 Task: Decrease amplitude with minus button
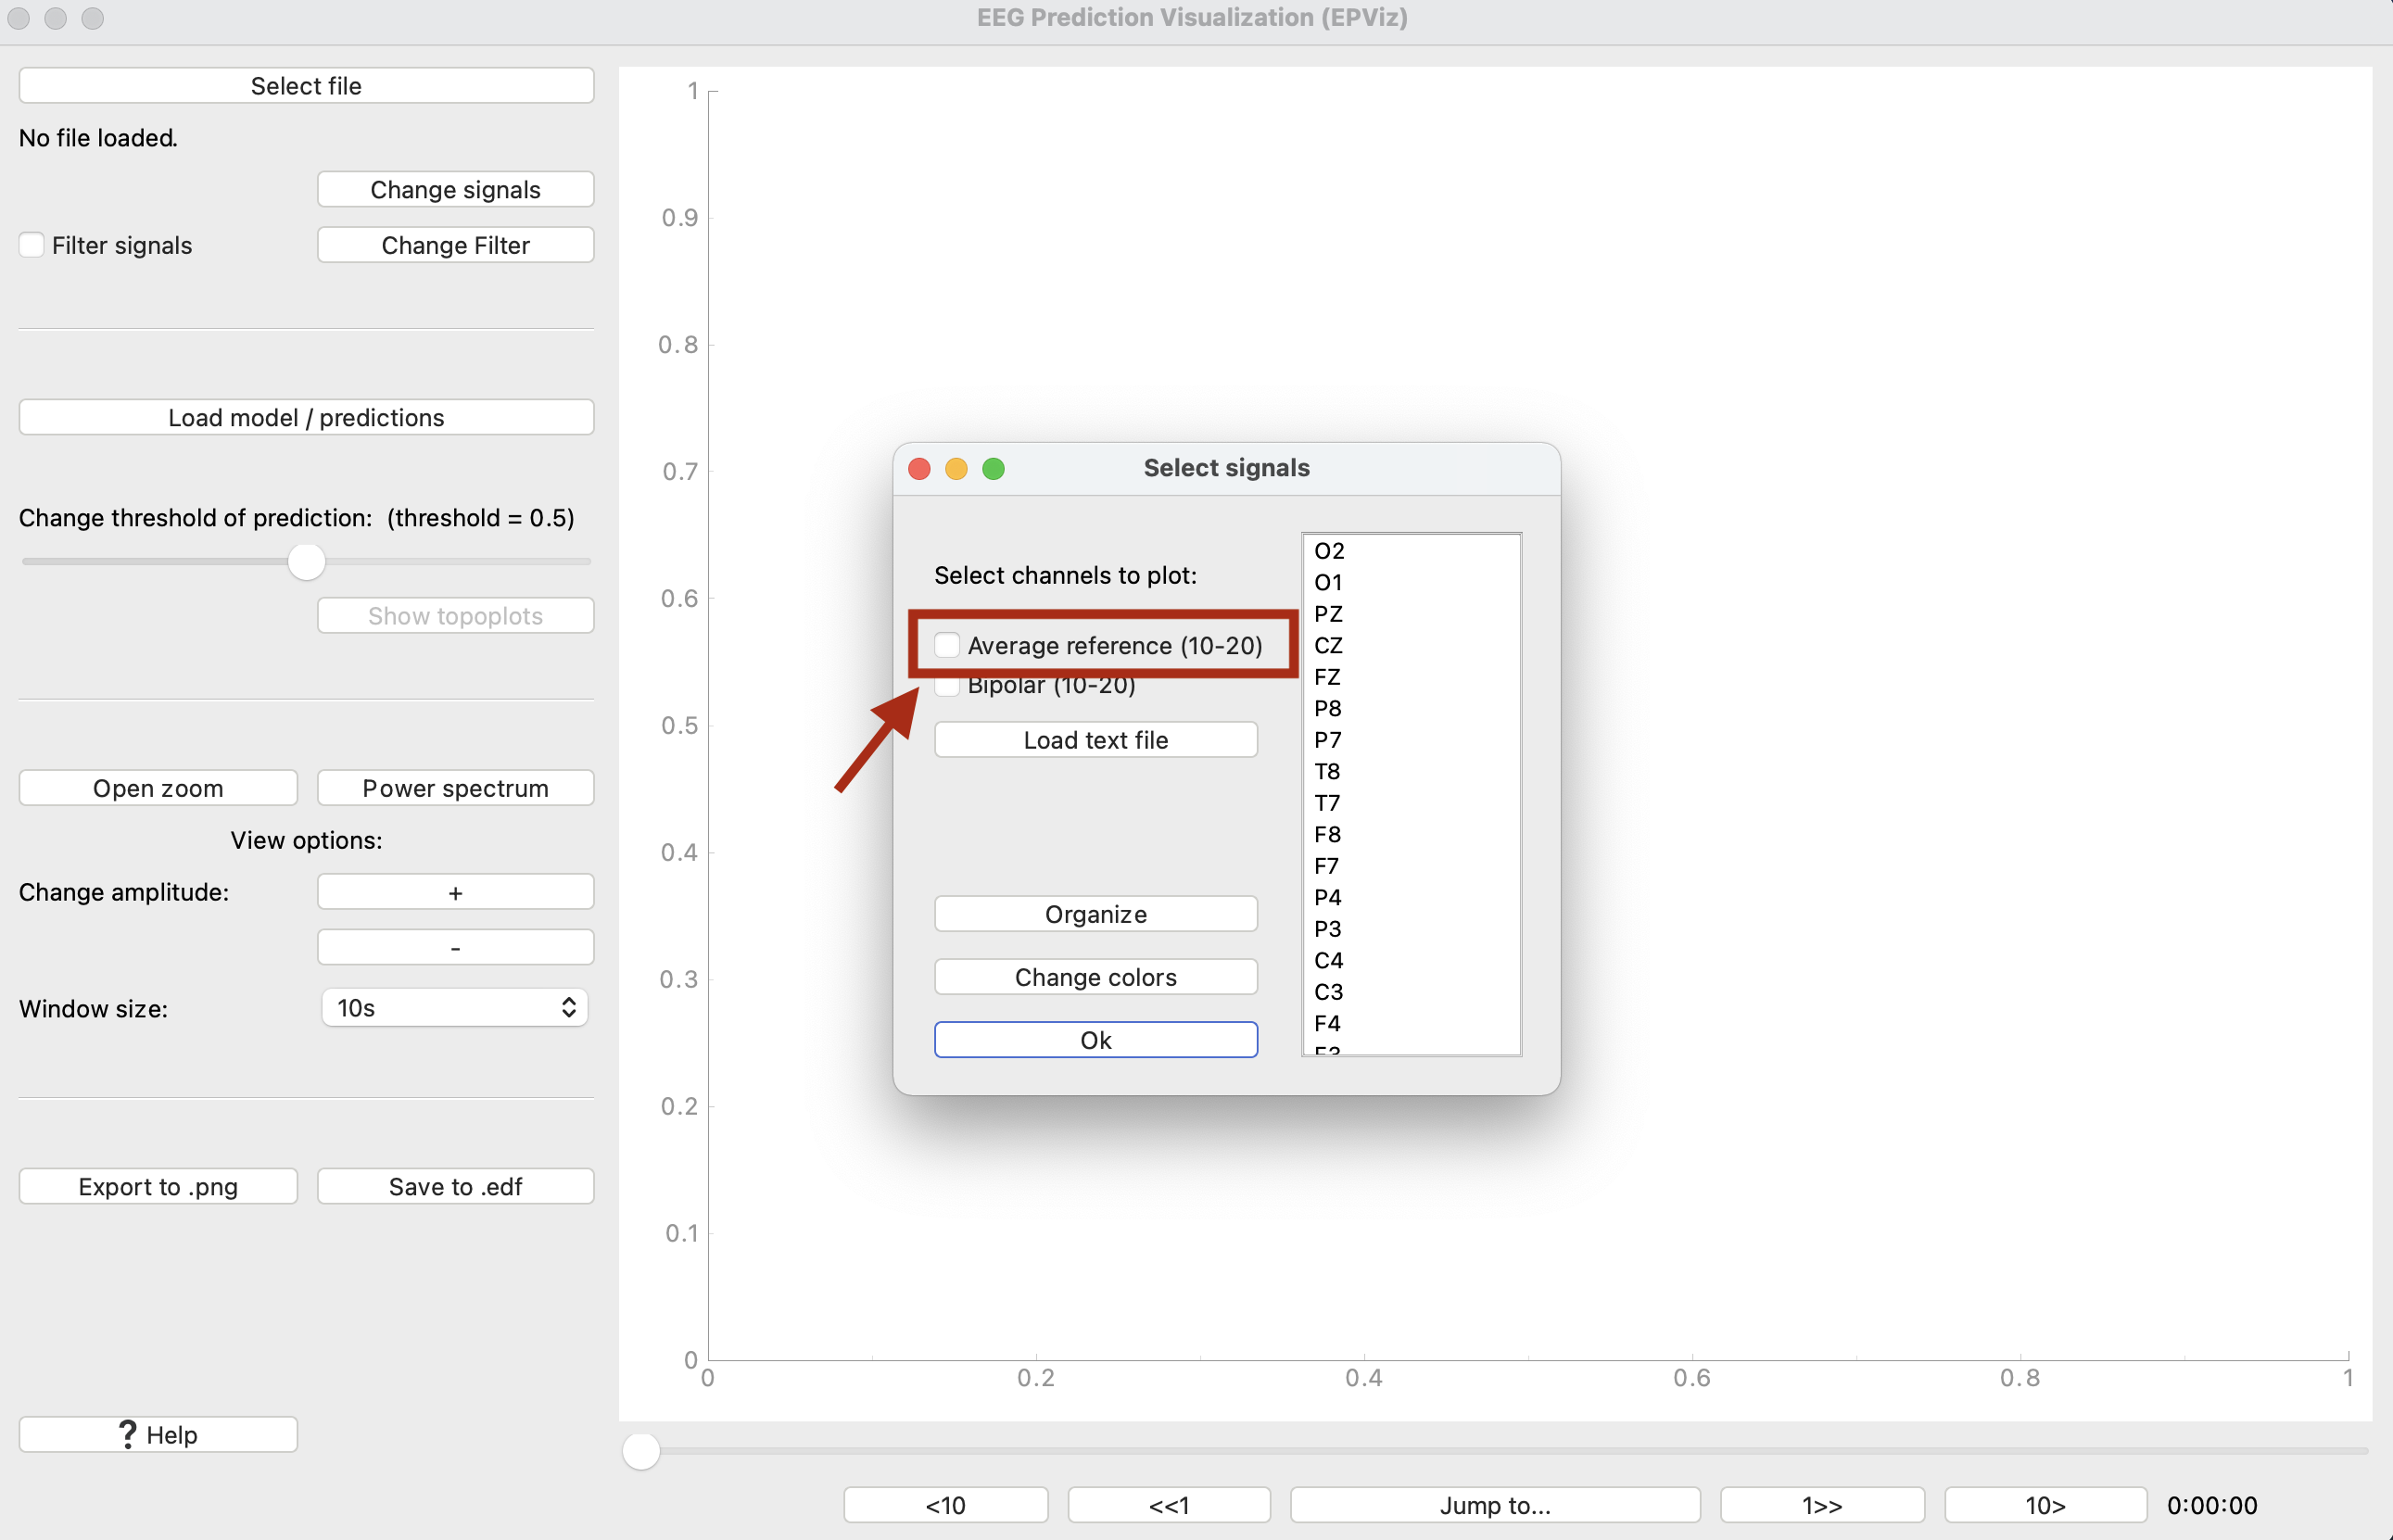tap(455, 947)
